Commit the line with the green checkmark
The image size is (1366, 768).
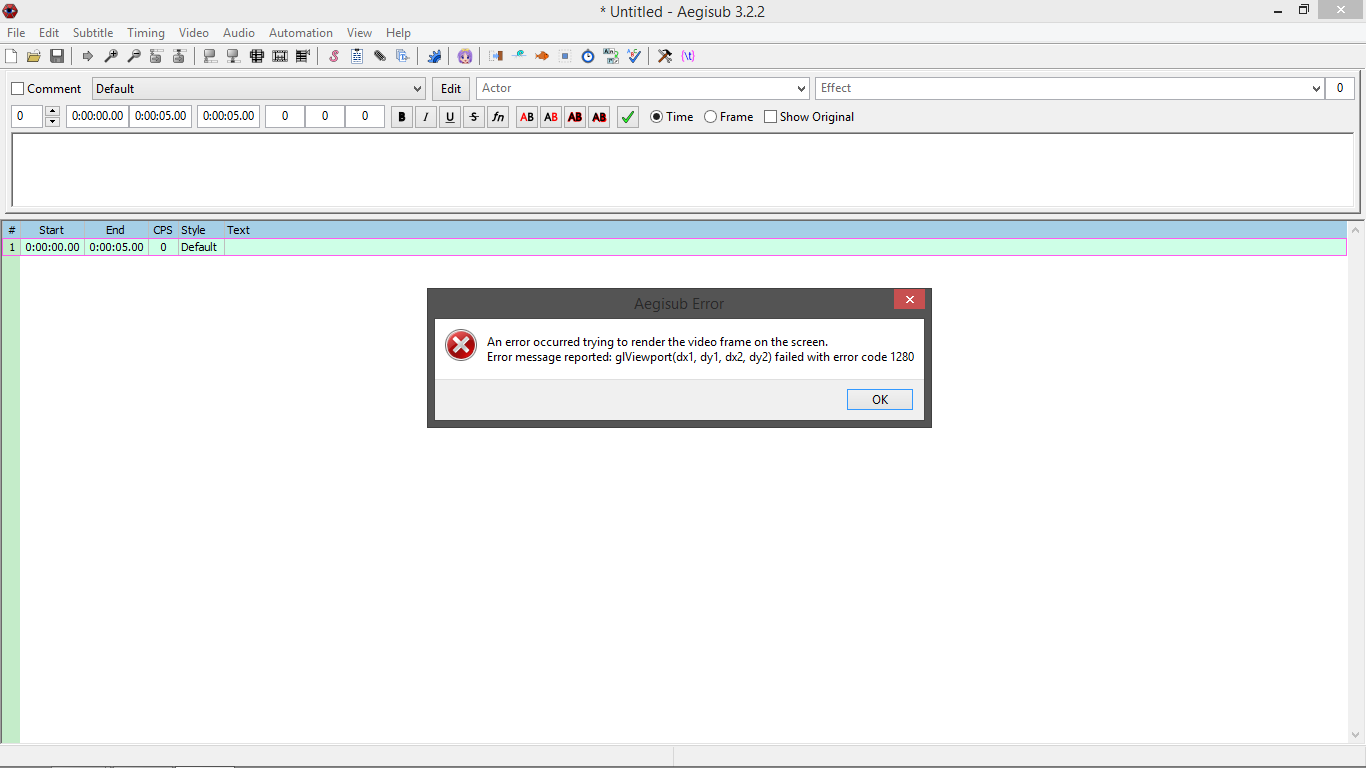click(x=628, y=117)
